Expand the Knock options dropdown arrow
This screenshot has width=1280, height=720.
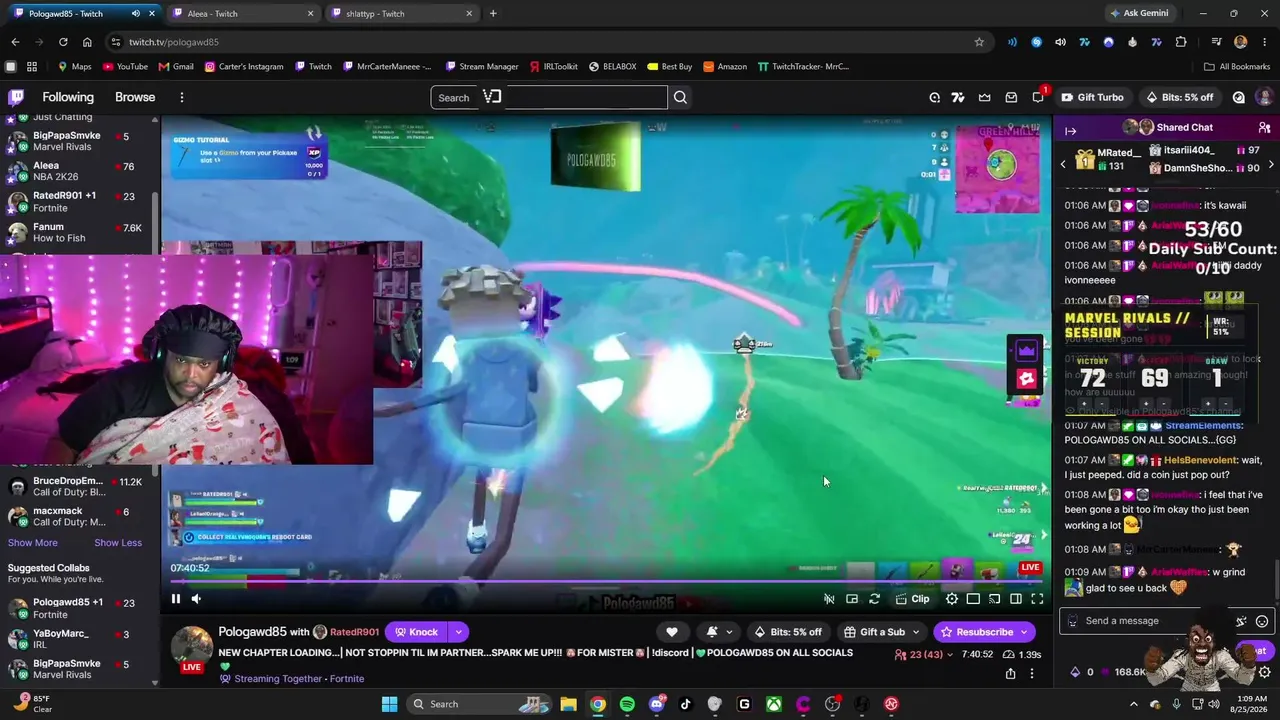point(458,632)
